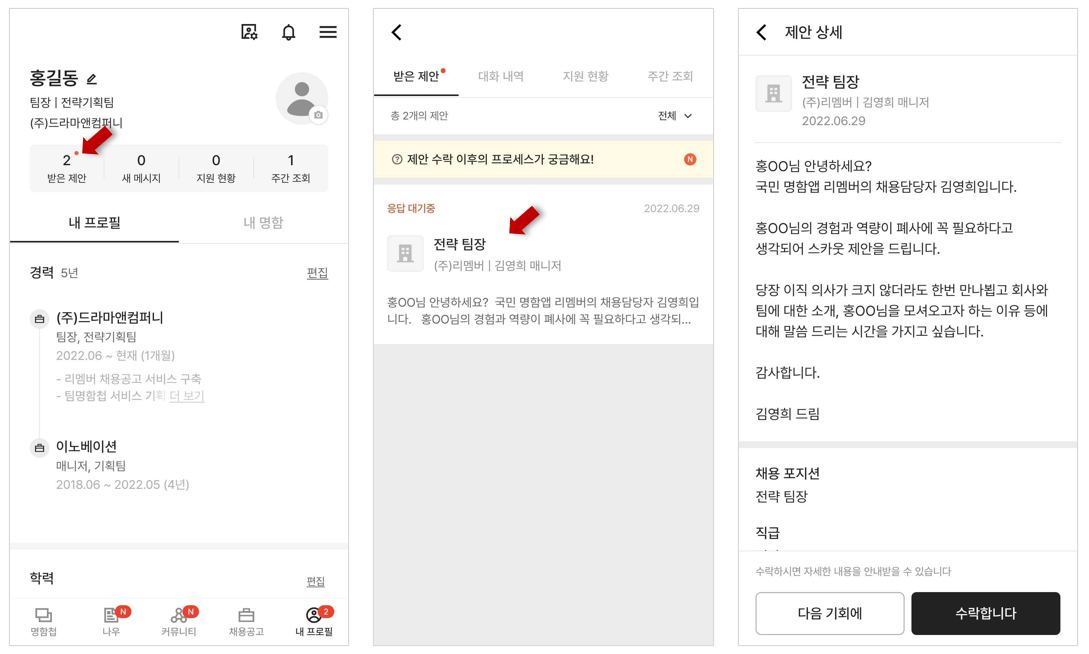Click the N badge on yellow banner
The height and width of the screenshot is (654, 1089).
(x=690, y=160)
